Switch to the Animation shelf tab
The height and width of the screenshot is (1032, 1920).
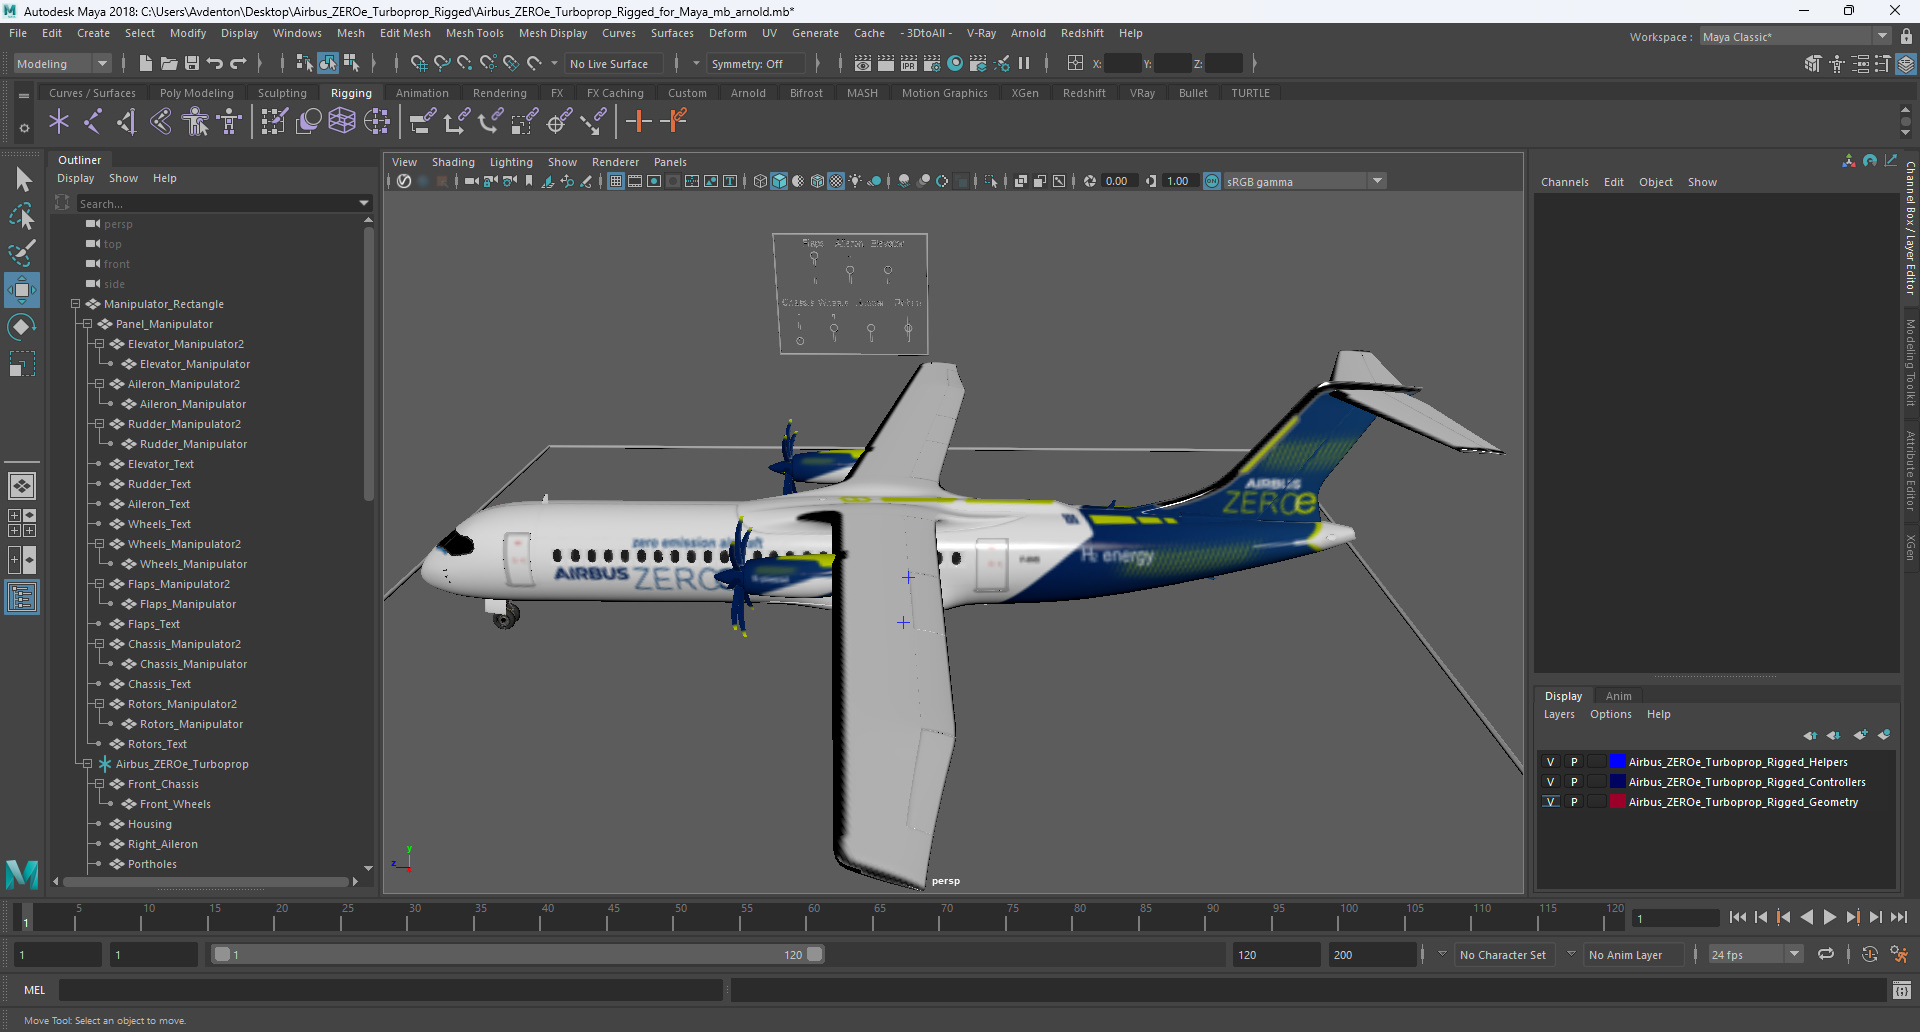422,93
